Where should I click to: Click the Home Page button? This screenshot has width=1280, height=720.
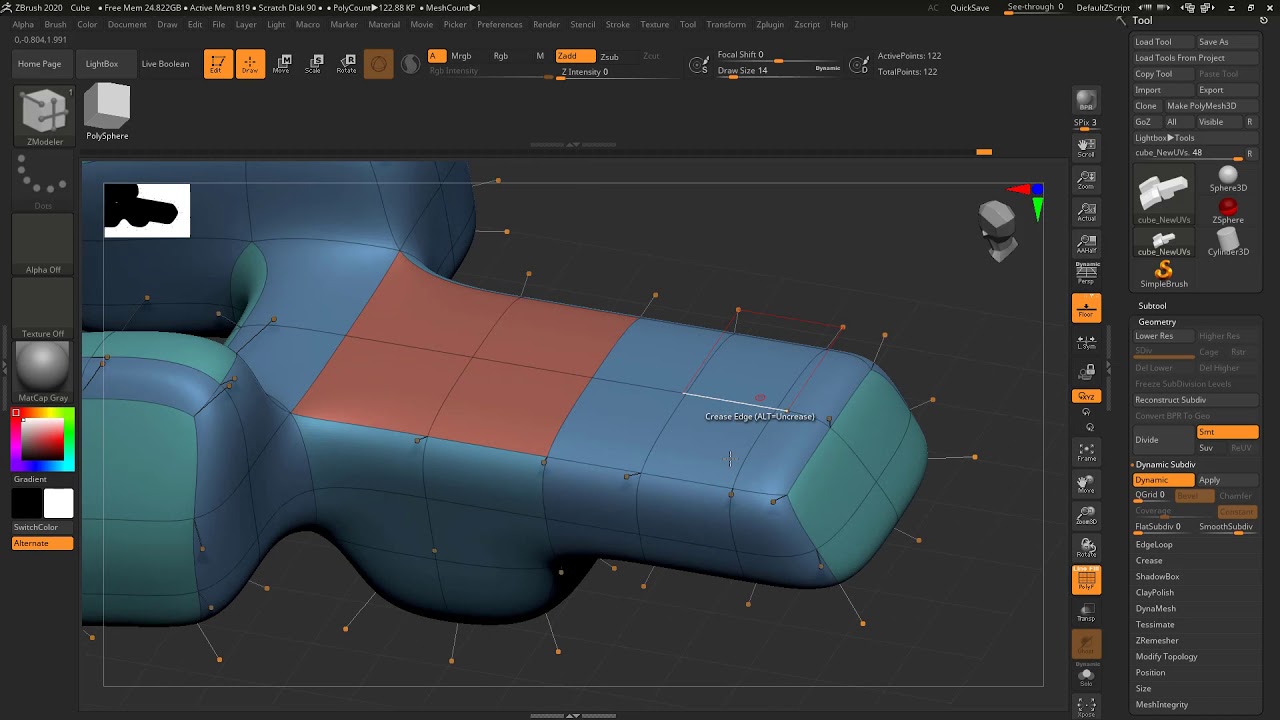click(40, 64)
